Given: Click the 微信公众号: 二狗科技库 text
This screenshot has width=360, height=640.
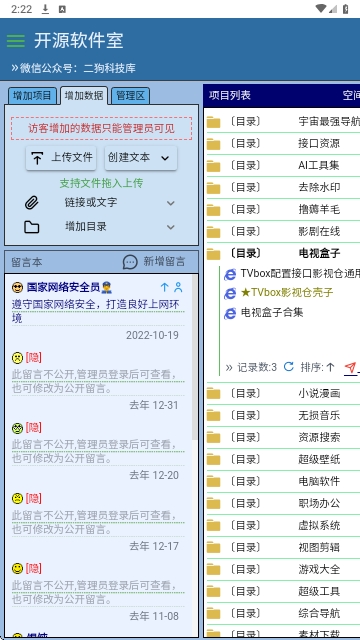Looking at the screenshot, I should 78,68.
